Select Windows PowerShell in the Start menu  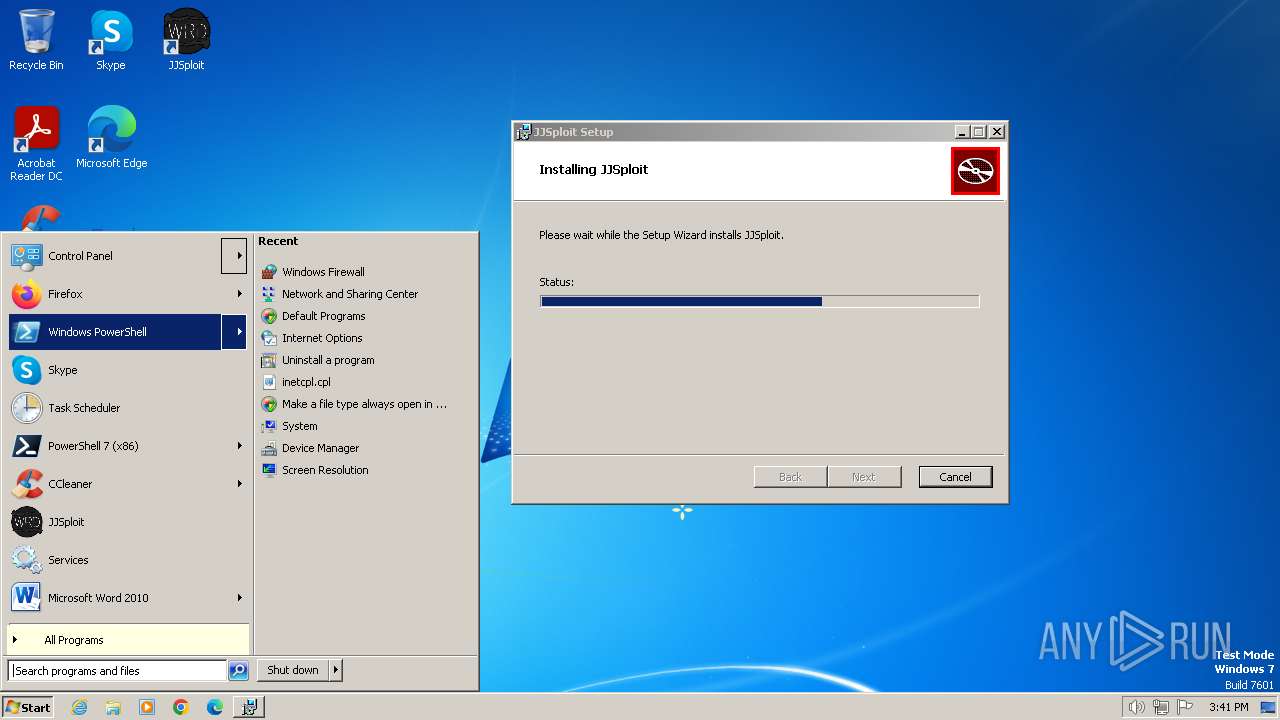(x=115, y=332)
